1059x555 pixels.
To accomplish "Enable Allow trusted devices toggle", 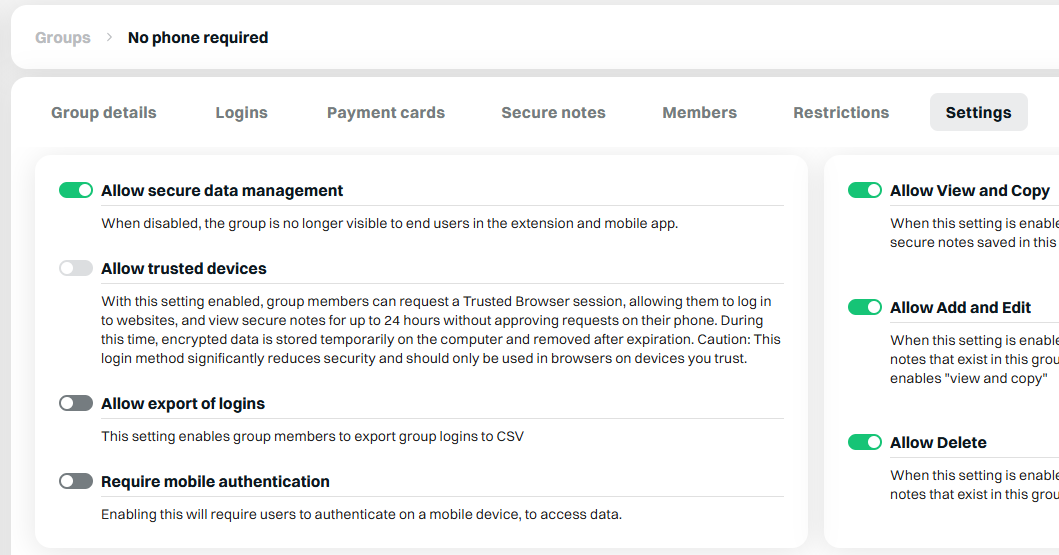I will (x=76, y=268).
